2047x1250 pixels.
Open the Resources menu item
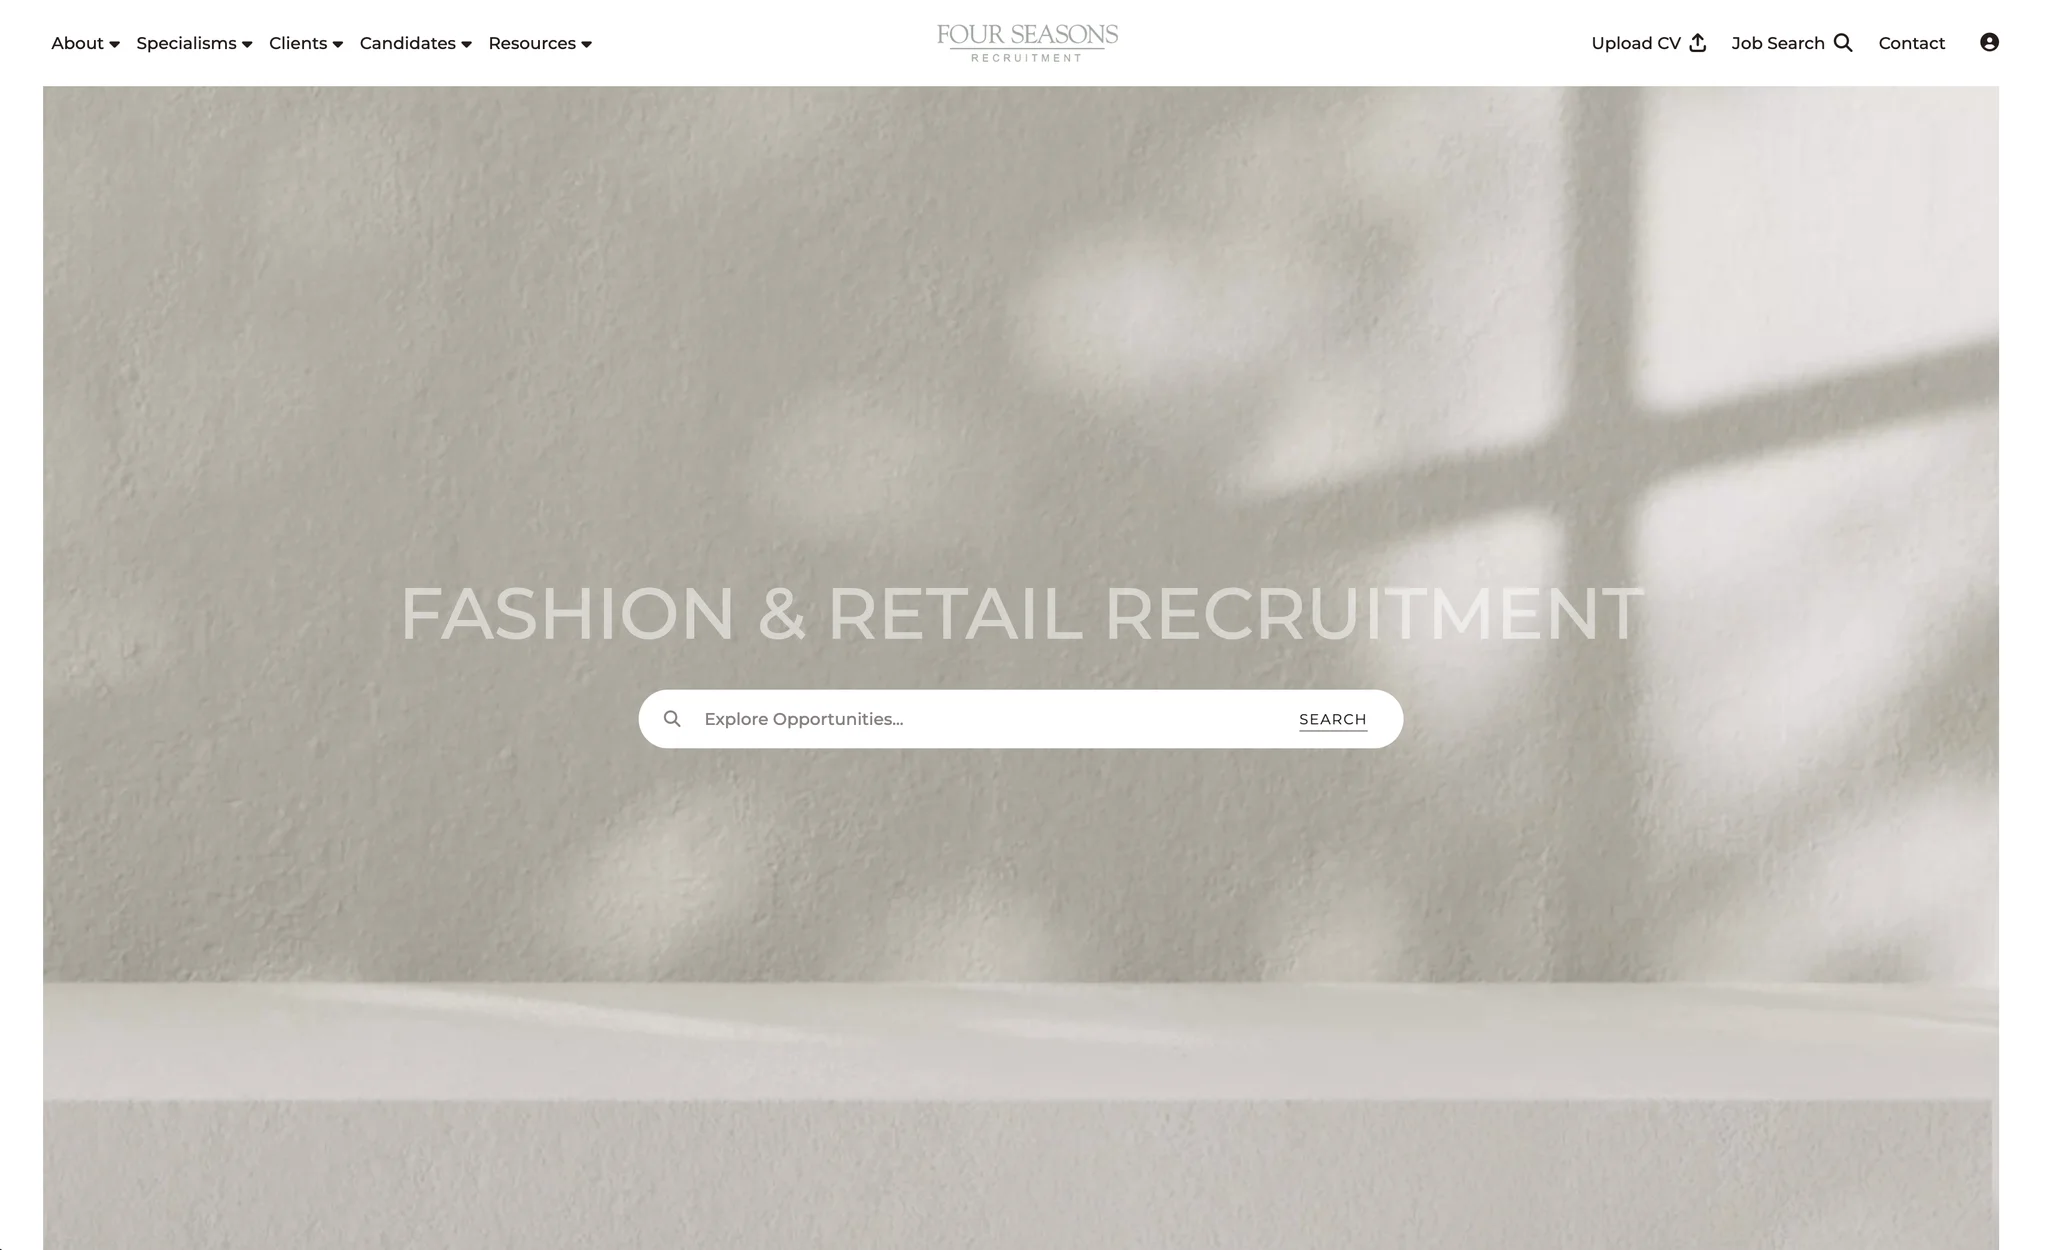point(532,43)
